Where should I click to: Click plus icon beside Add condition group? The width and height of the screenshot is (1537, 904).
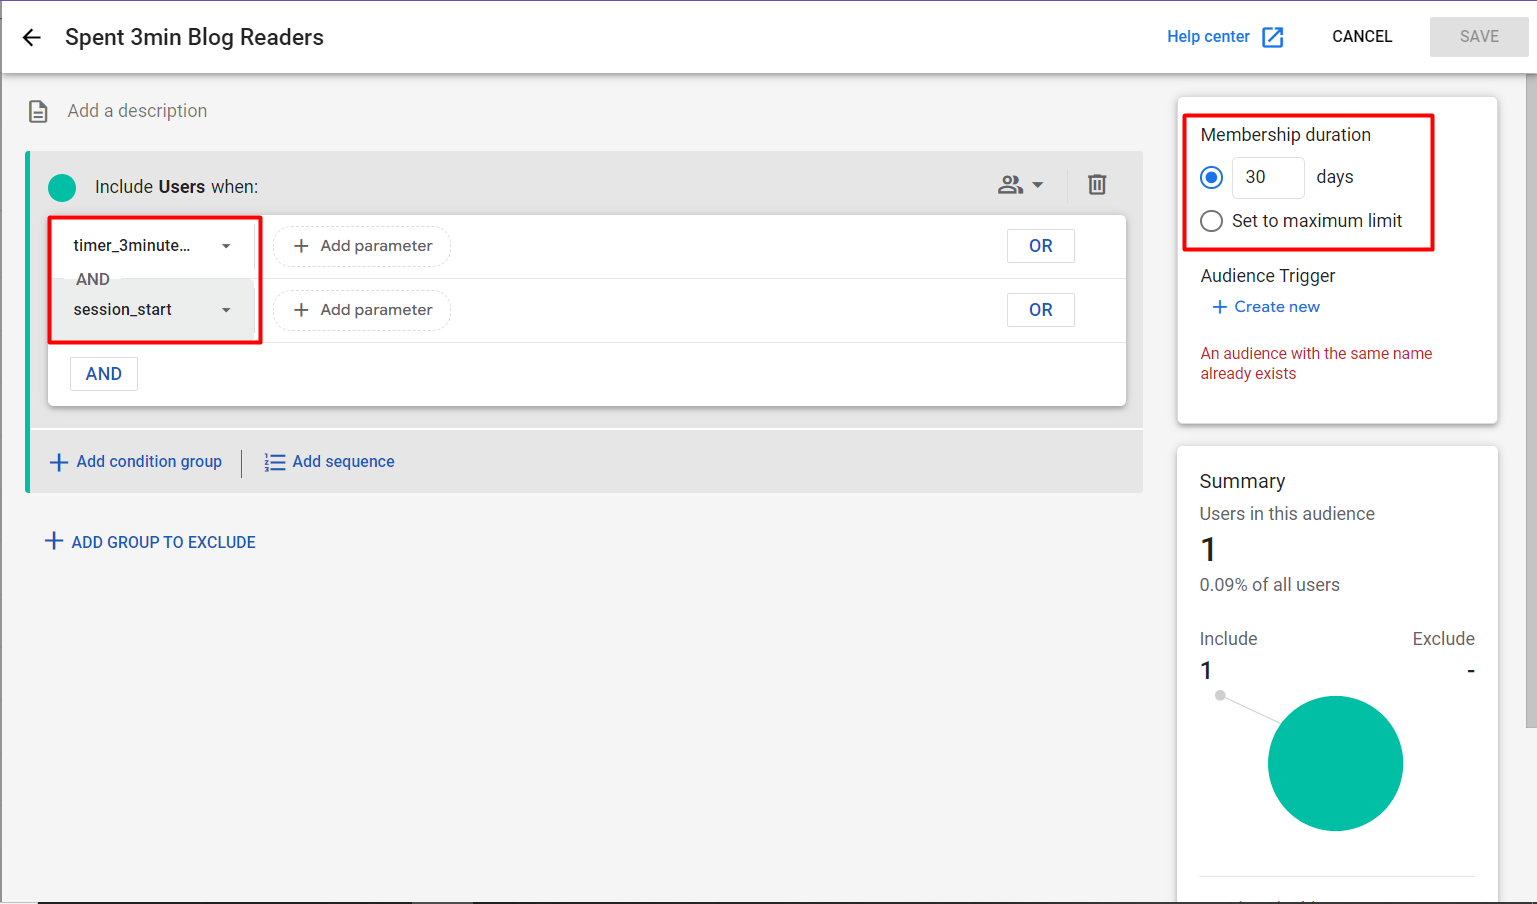(59, 462)
